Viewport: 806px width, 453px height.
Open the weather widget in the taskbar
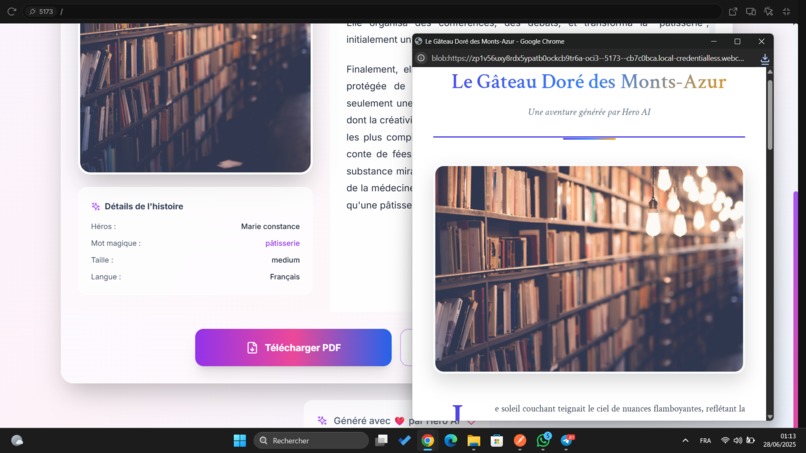point(17,441)
